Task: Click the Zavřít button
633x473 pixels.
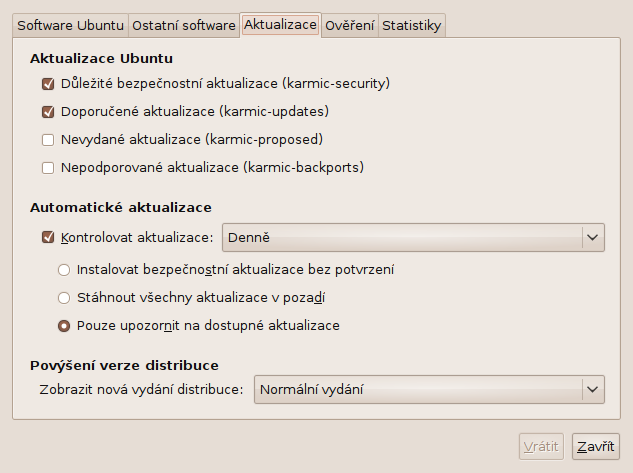Action: click(x=595, y=446)
